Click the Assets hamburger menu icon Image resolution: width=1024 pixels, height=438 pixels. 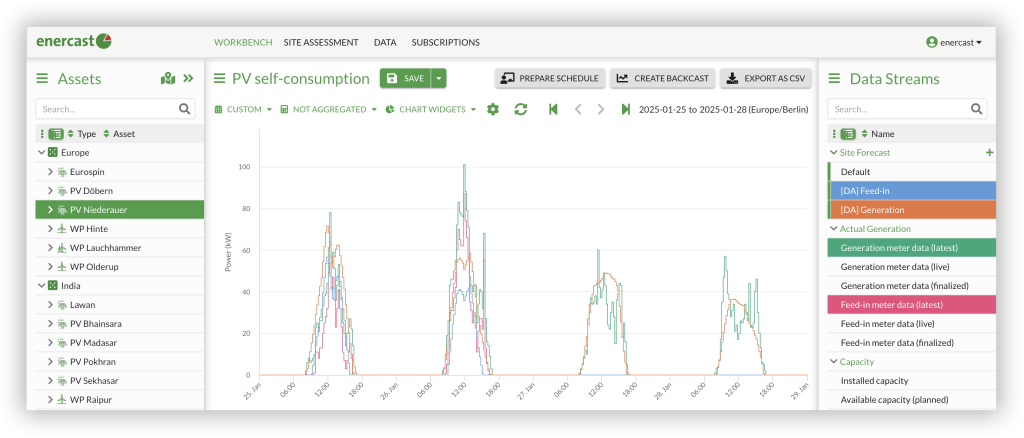(42, 78)
